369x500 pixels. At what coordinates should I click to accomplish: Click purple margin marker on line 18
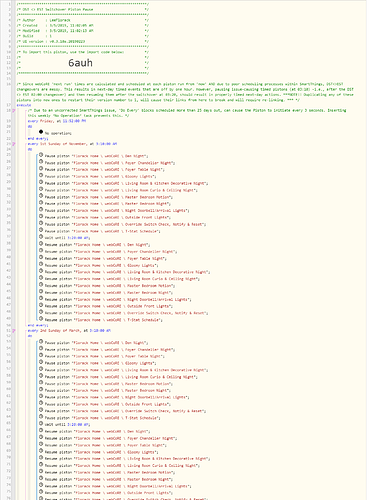point(14,110)
